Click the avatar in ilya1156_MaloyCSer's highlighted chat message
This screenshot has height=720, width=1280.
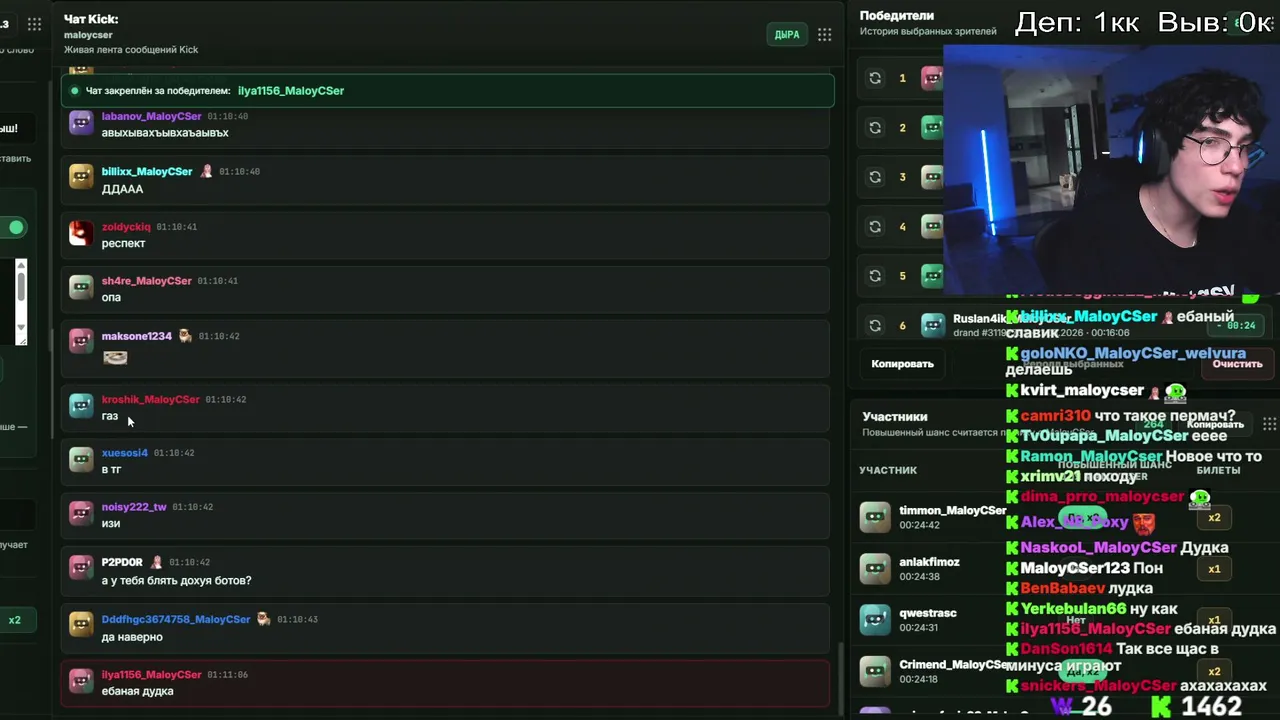pos(81,681)
